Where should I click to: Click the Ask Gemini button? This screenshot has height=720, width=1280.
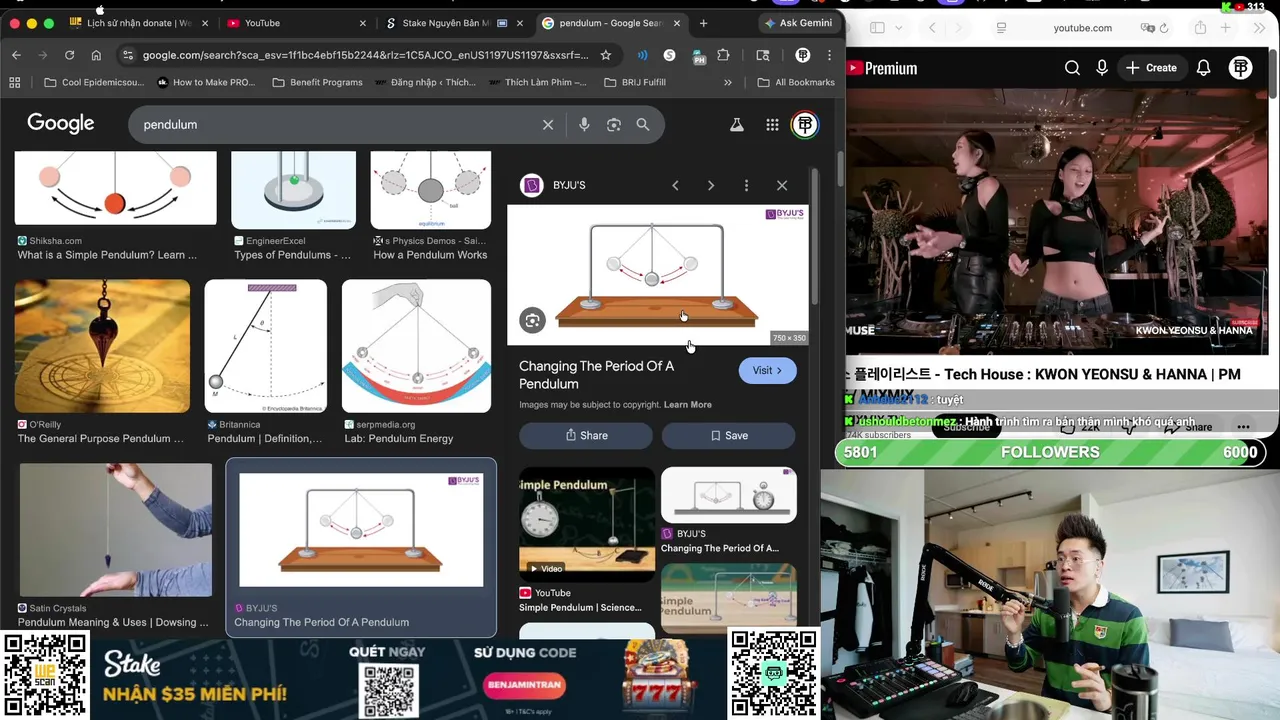pos(797,23)
